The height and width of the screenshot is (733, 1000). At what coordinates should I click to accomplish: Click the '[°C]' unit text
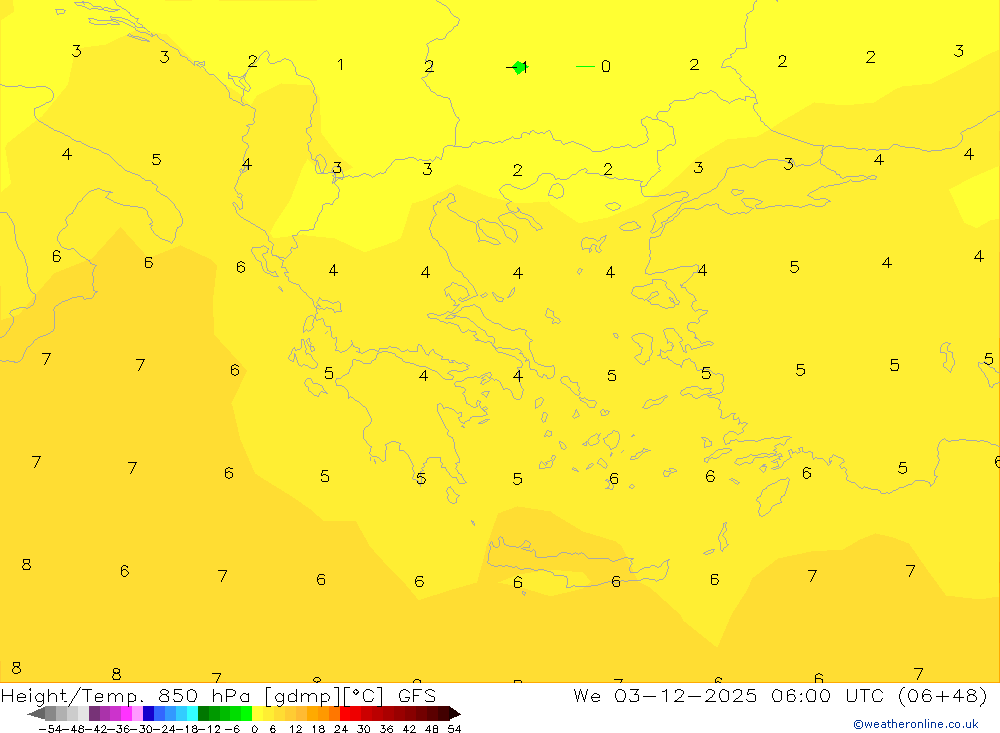364,697
